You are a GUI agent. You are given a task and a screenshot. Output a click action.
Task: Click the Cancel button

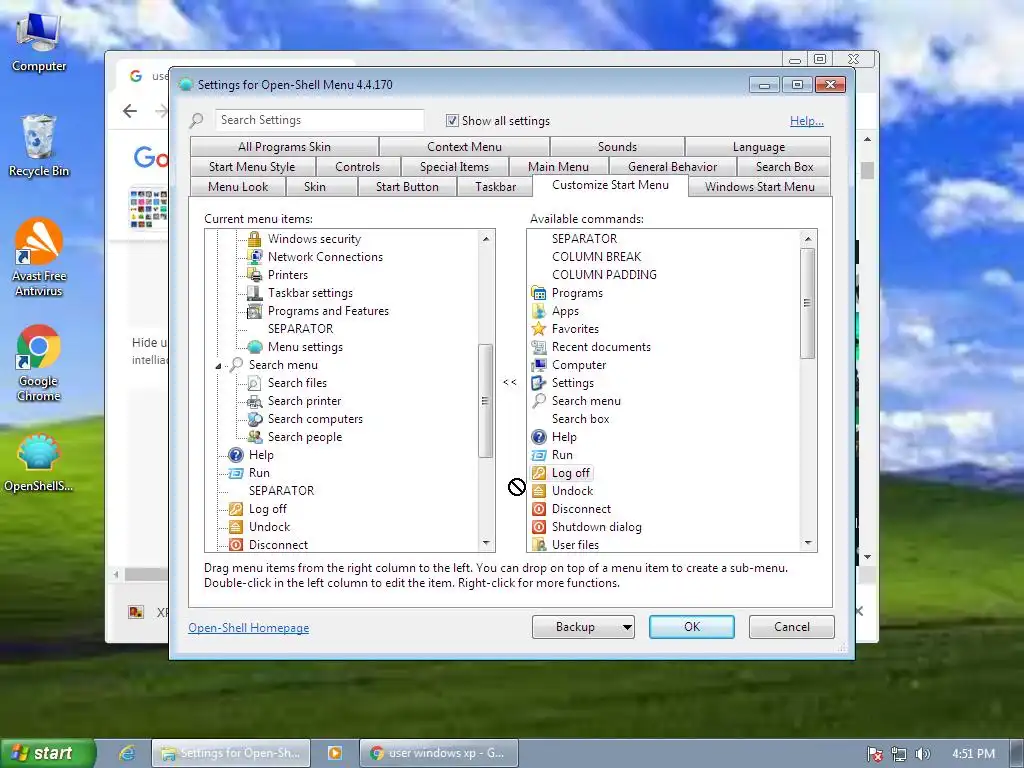point(792,627)
